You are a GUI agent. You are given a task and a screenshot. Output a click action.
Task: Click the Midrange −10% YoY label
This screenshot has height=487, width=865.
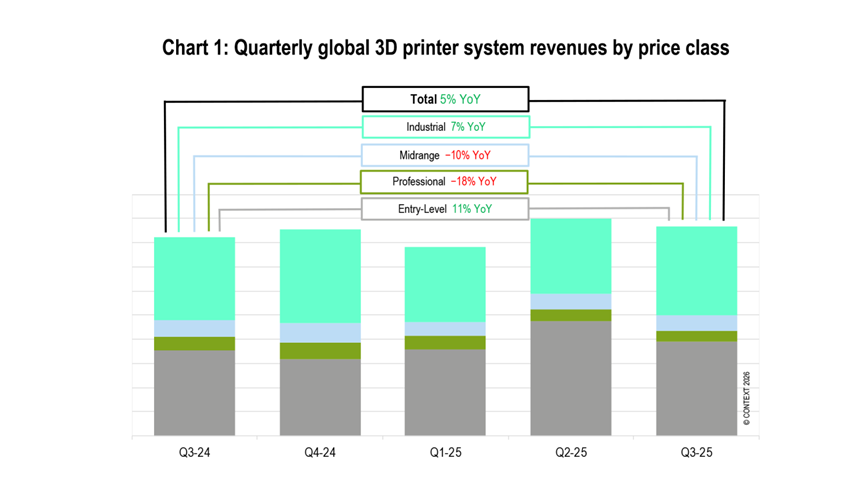[445, 155]
